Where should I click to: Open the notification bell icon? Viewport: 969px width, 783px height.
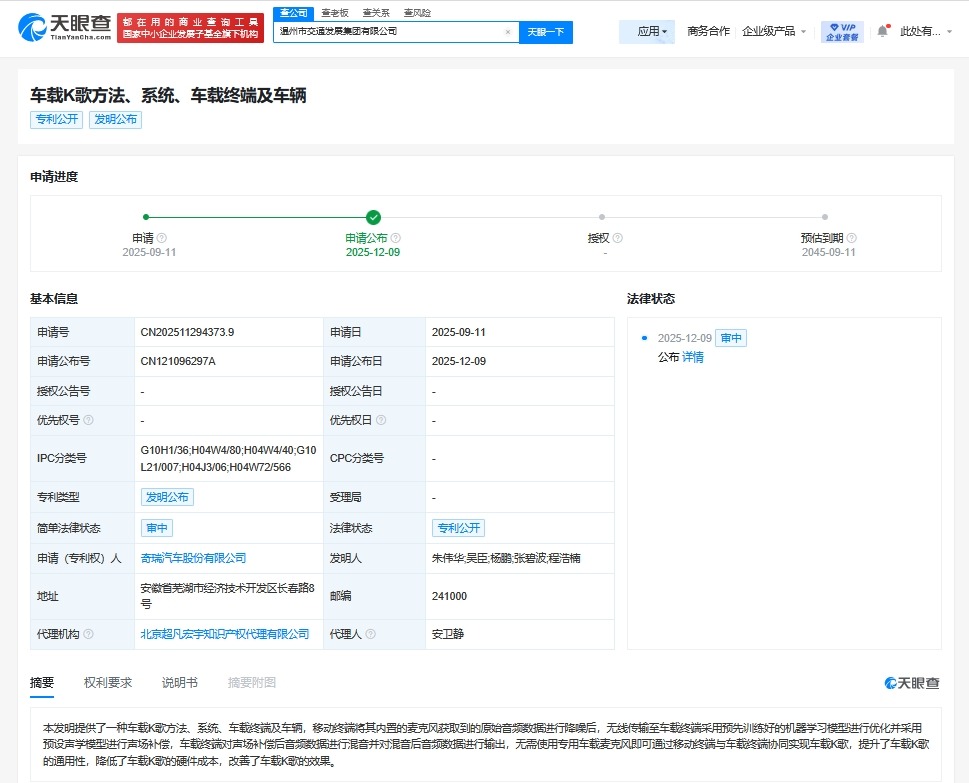[883, 30]
